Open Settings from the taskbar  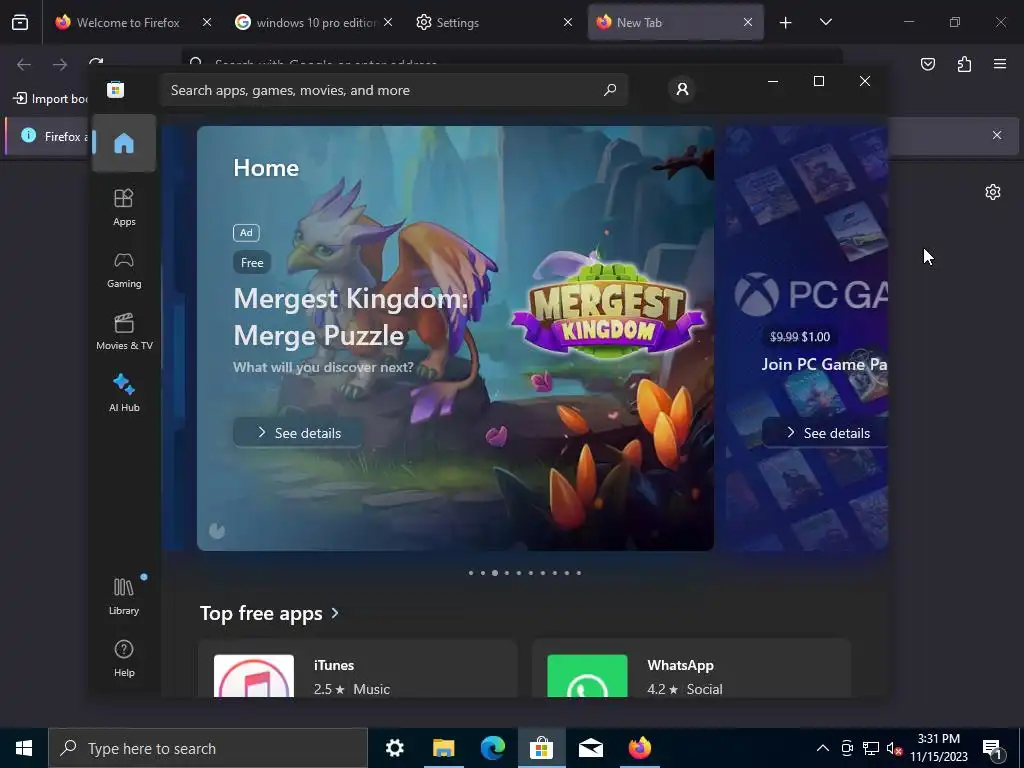click(394, 748)
